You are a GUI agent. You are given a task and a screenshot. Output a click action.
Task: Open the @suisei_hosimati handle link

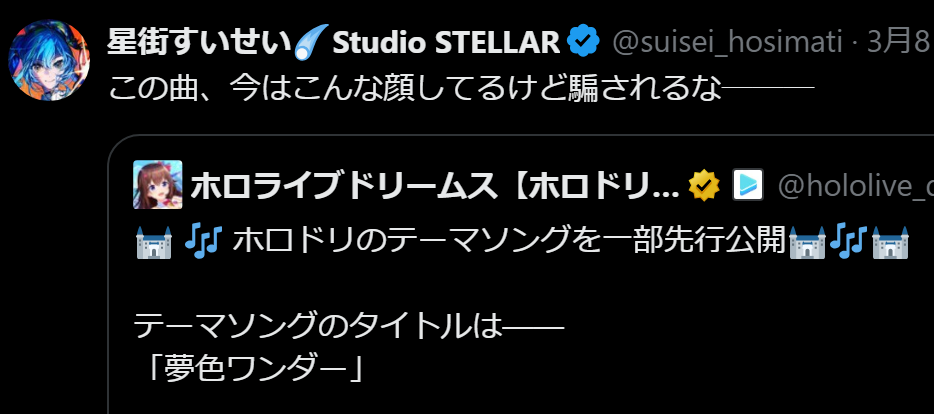click(727, 42)
